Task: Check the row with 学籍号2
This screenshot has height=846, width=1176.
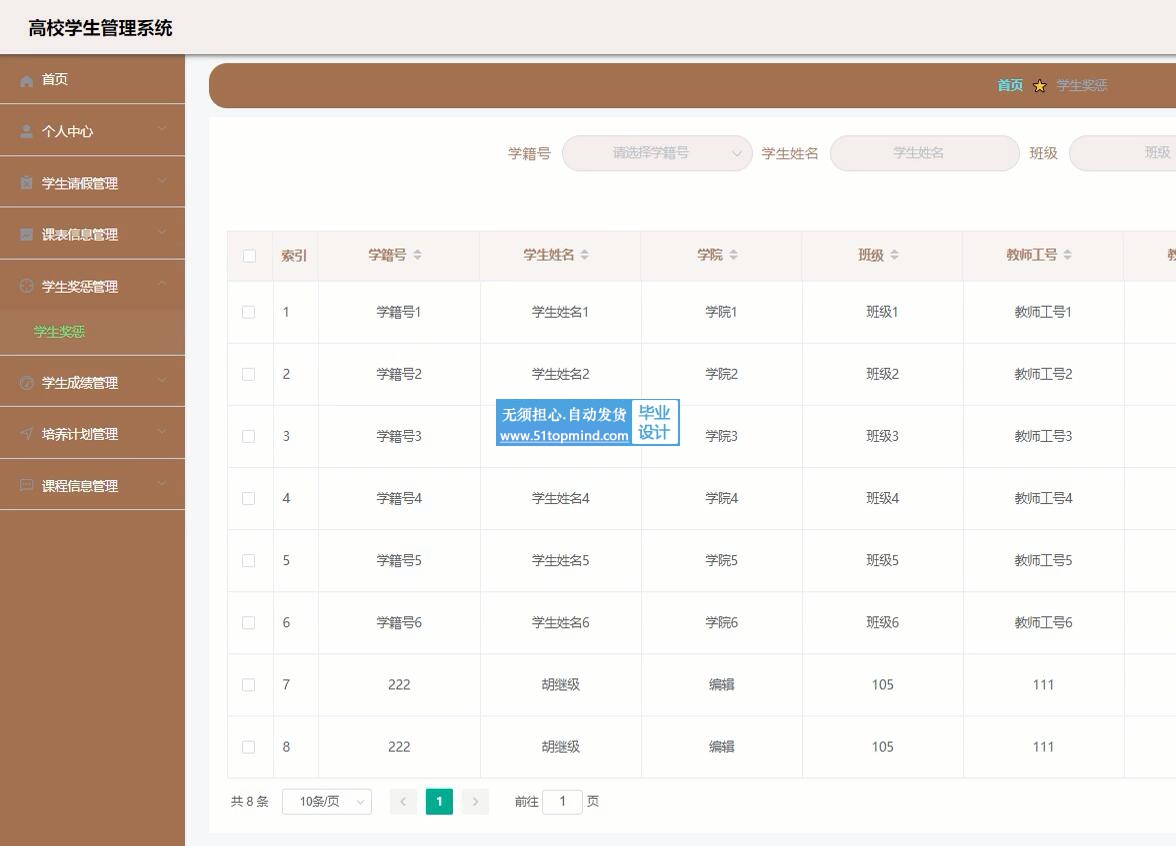Action: (248, 374)
